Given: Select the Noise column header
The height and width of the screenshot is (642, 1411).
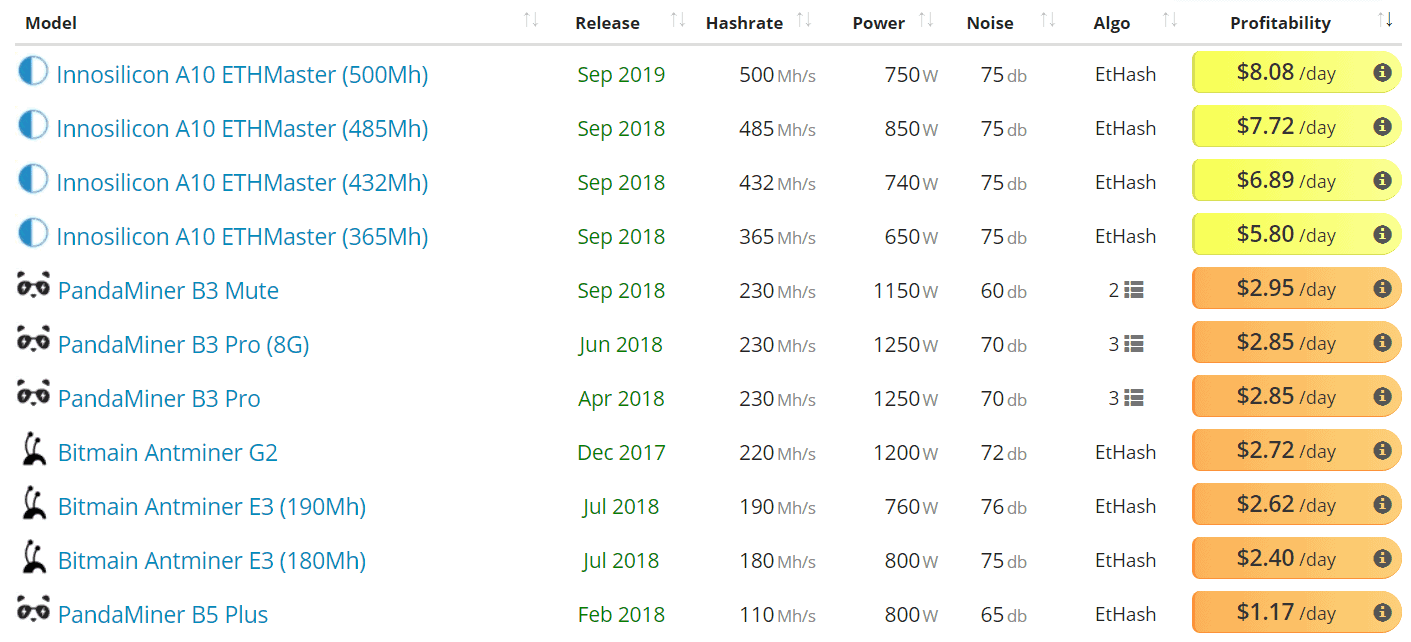Looking at the screenshot, I should [989, 23].
